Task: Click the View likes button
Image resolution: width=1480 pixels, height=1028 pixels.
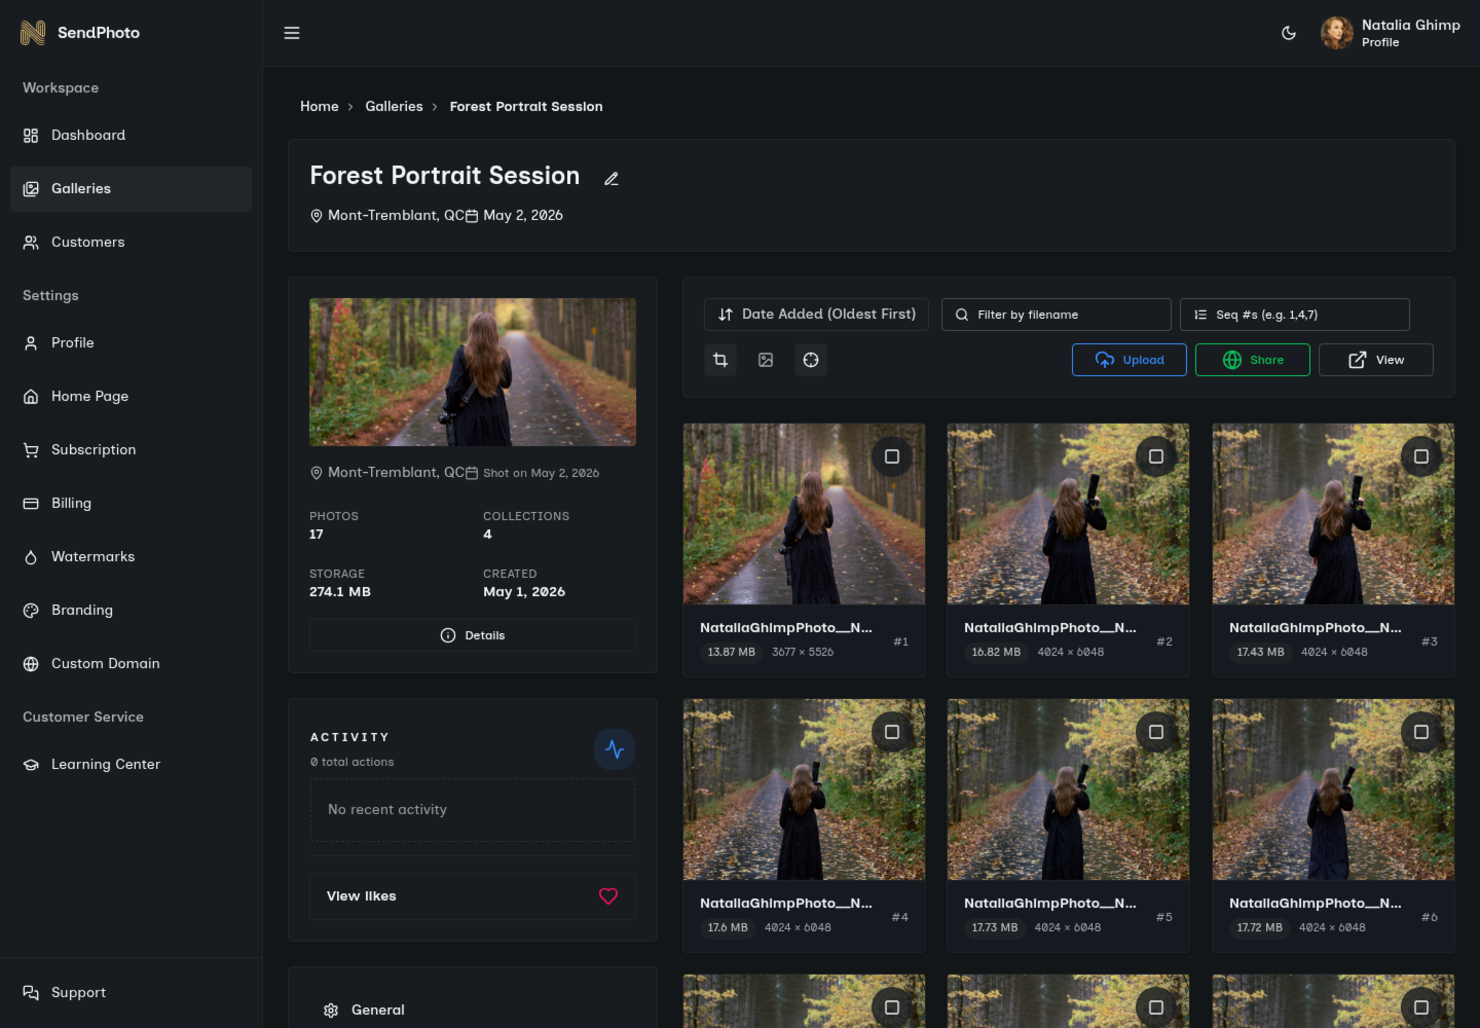Action: coord(472,896)
